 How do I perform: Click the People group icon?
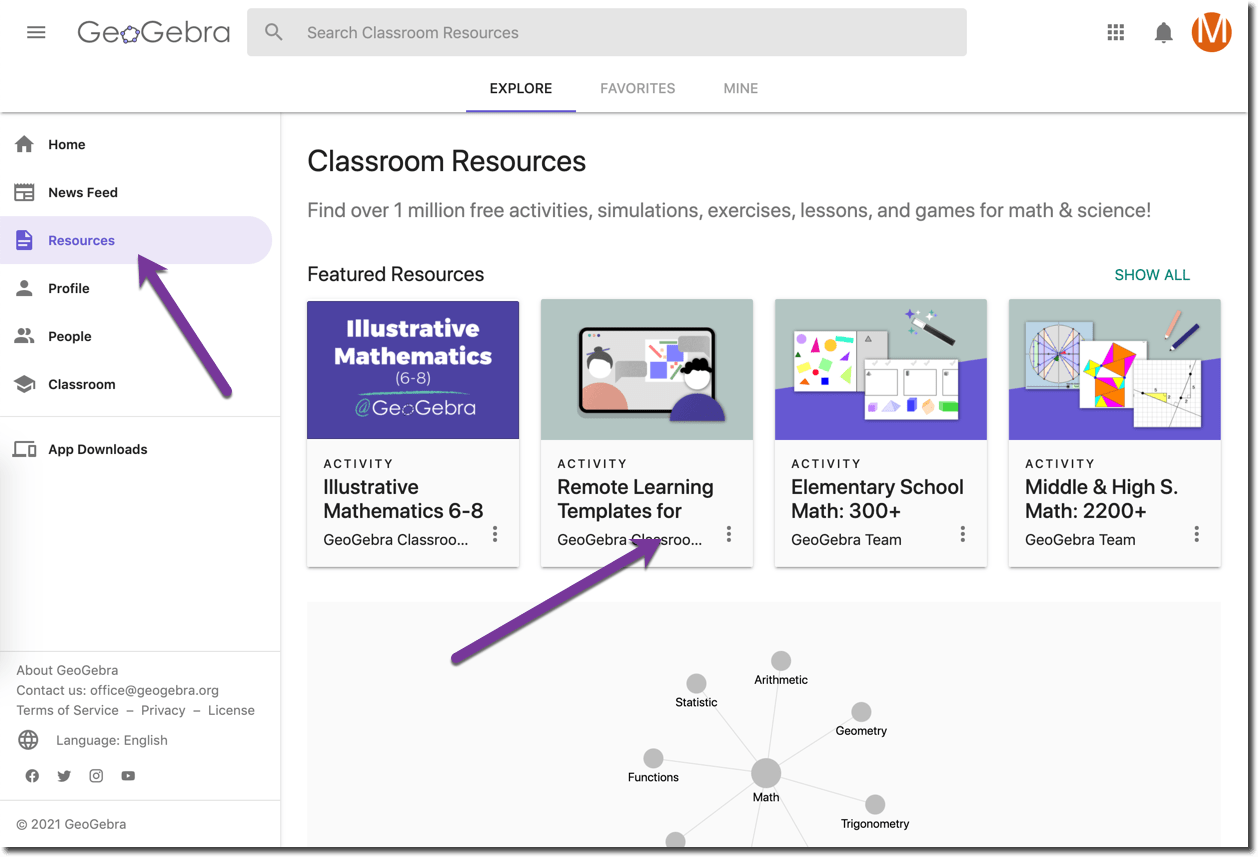click(25, 336)
